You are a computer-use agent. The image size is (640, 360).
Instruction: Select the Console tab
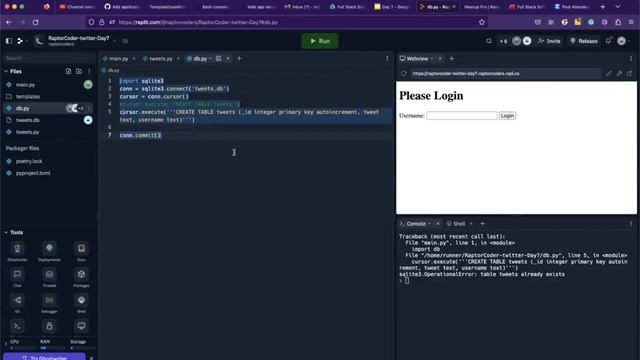416,224
